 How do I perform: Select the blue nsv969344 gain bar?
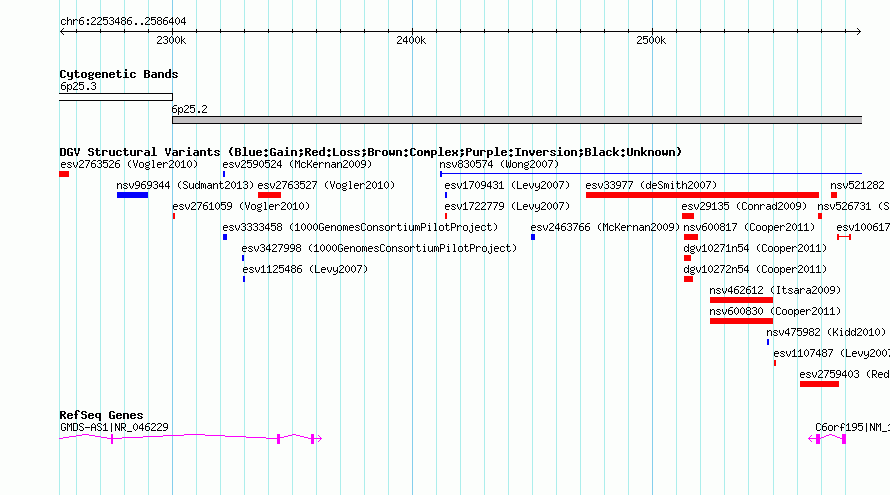132,195
